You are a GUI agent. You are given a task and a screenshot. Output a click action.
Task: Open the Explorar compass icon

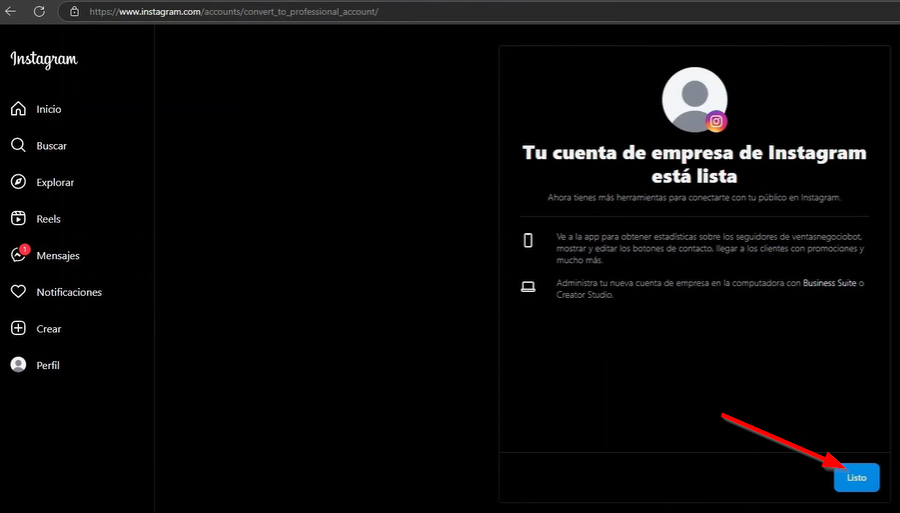18,182
